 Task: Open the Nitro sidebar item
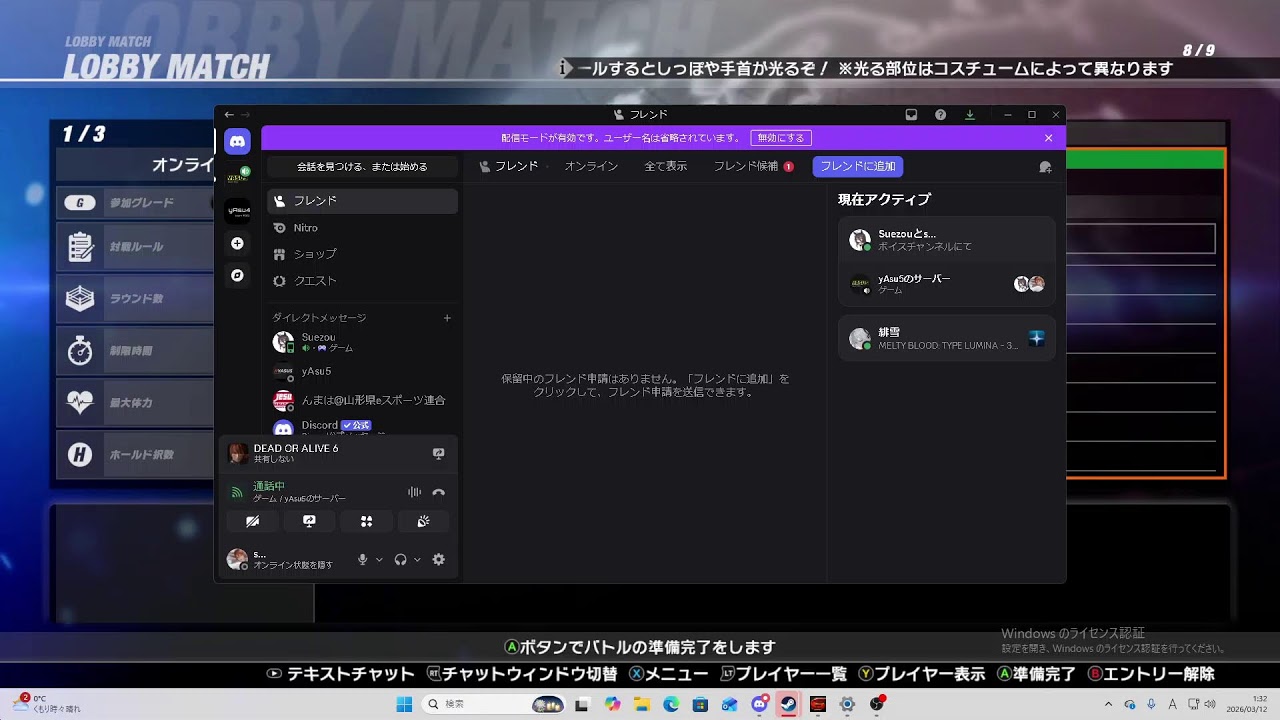[362, 228]
